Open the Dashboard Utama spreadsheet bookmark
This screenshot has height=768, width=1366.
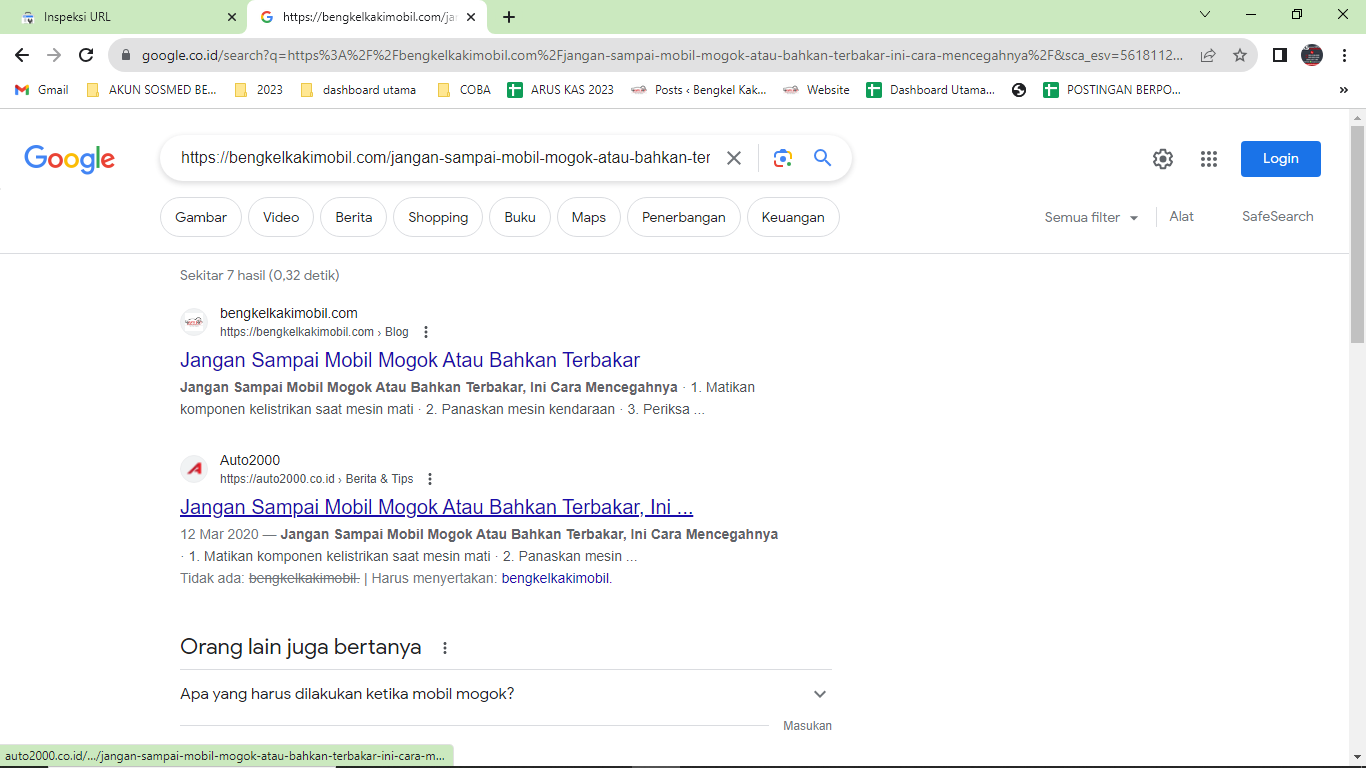click(931, 90)
